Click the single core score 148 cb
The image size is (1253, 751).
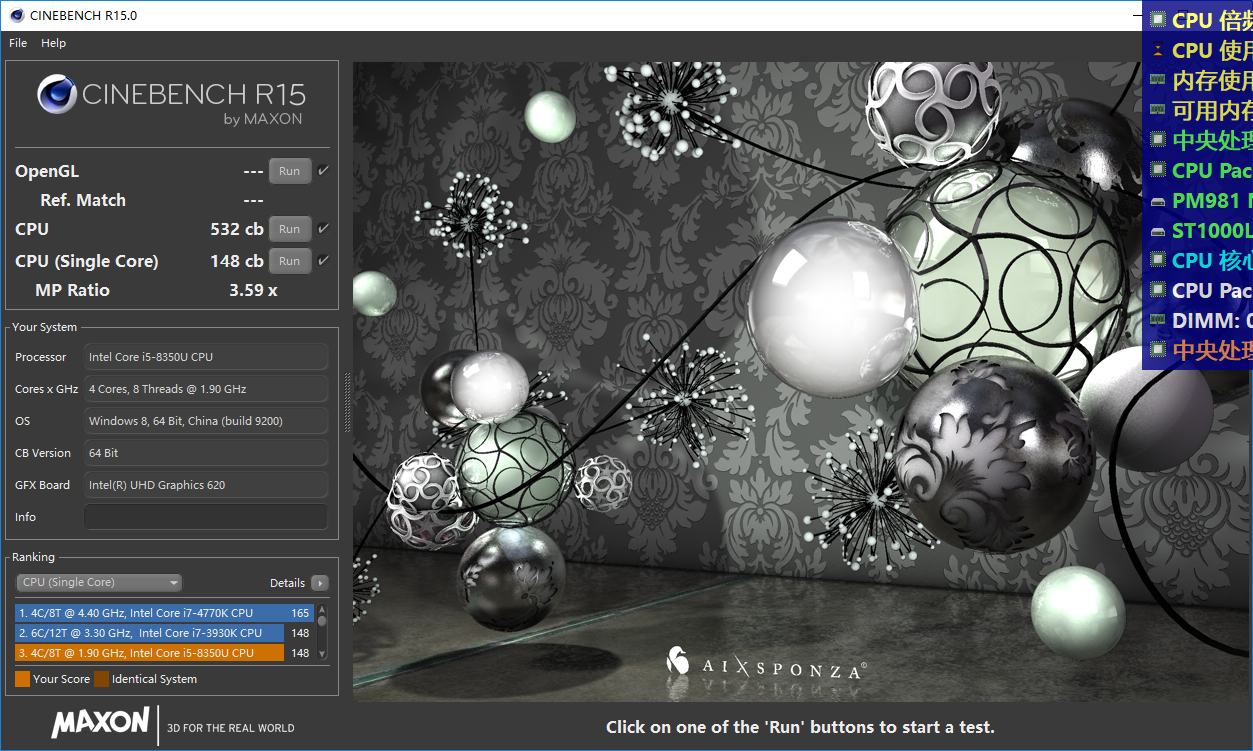[x=237, y=261]
